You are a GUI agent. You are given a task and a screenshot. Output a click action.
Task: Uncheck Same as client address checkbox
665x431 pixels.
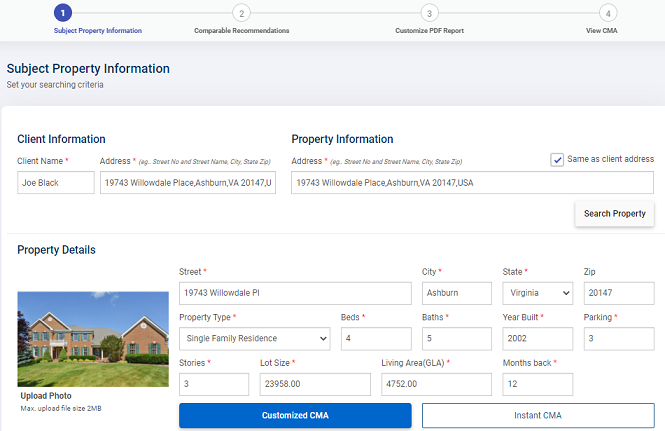click(557, 160)
